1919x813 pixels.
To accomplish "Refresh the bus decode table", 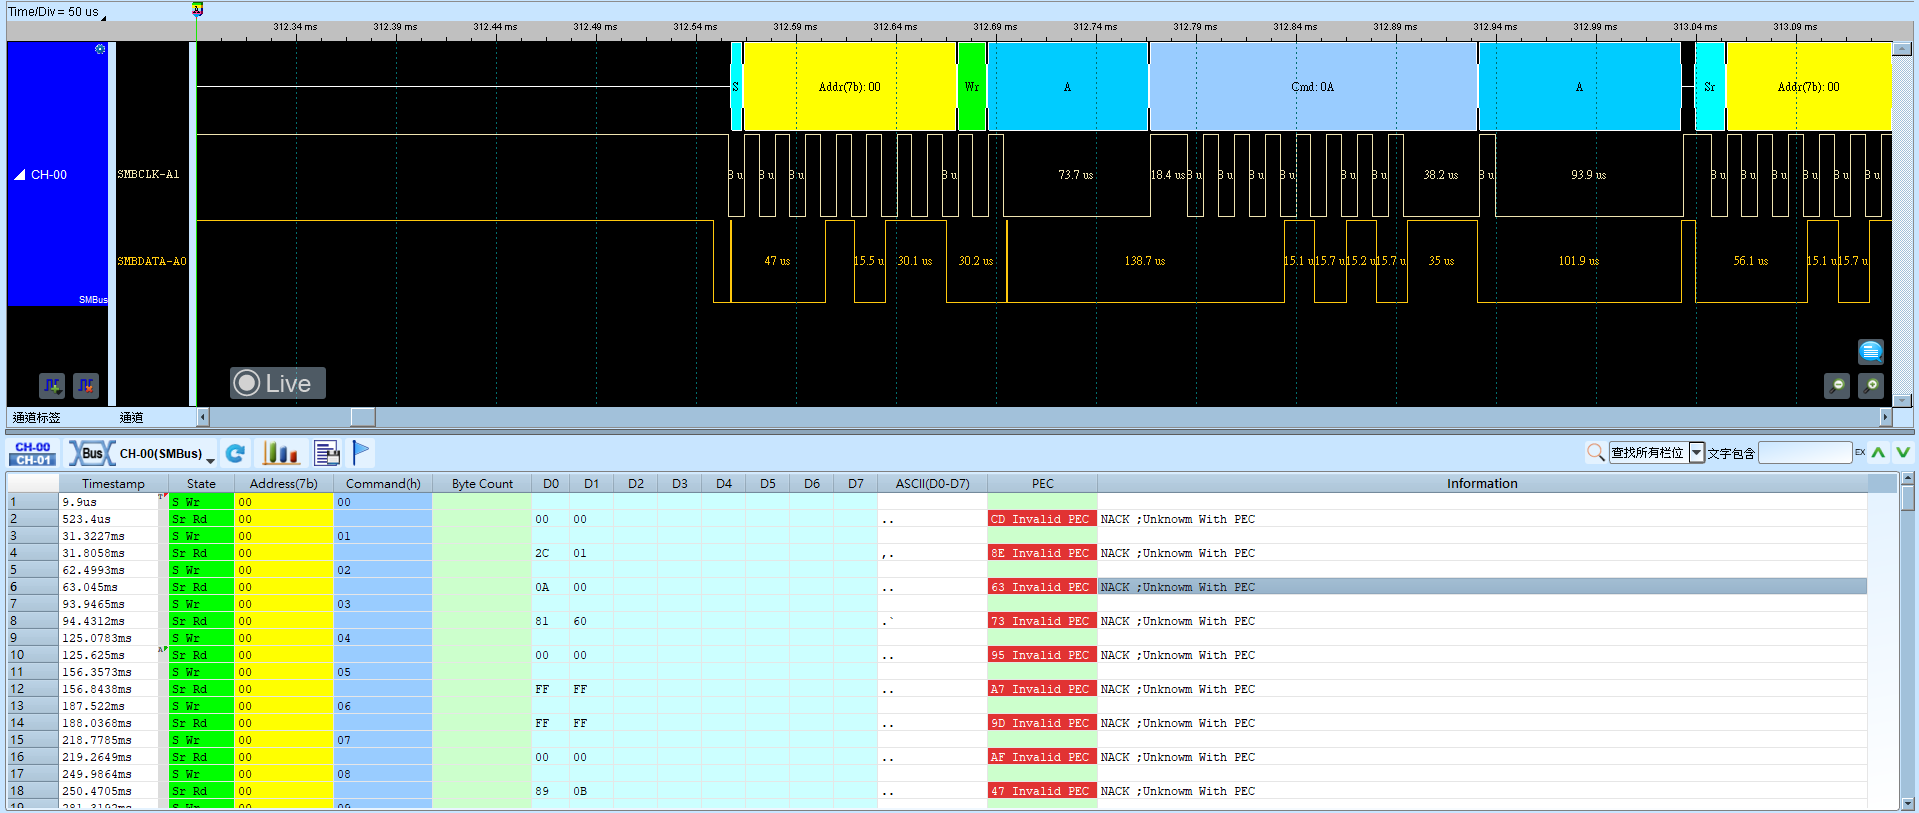I will (x=235, y=454).
